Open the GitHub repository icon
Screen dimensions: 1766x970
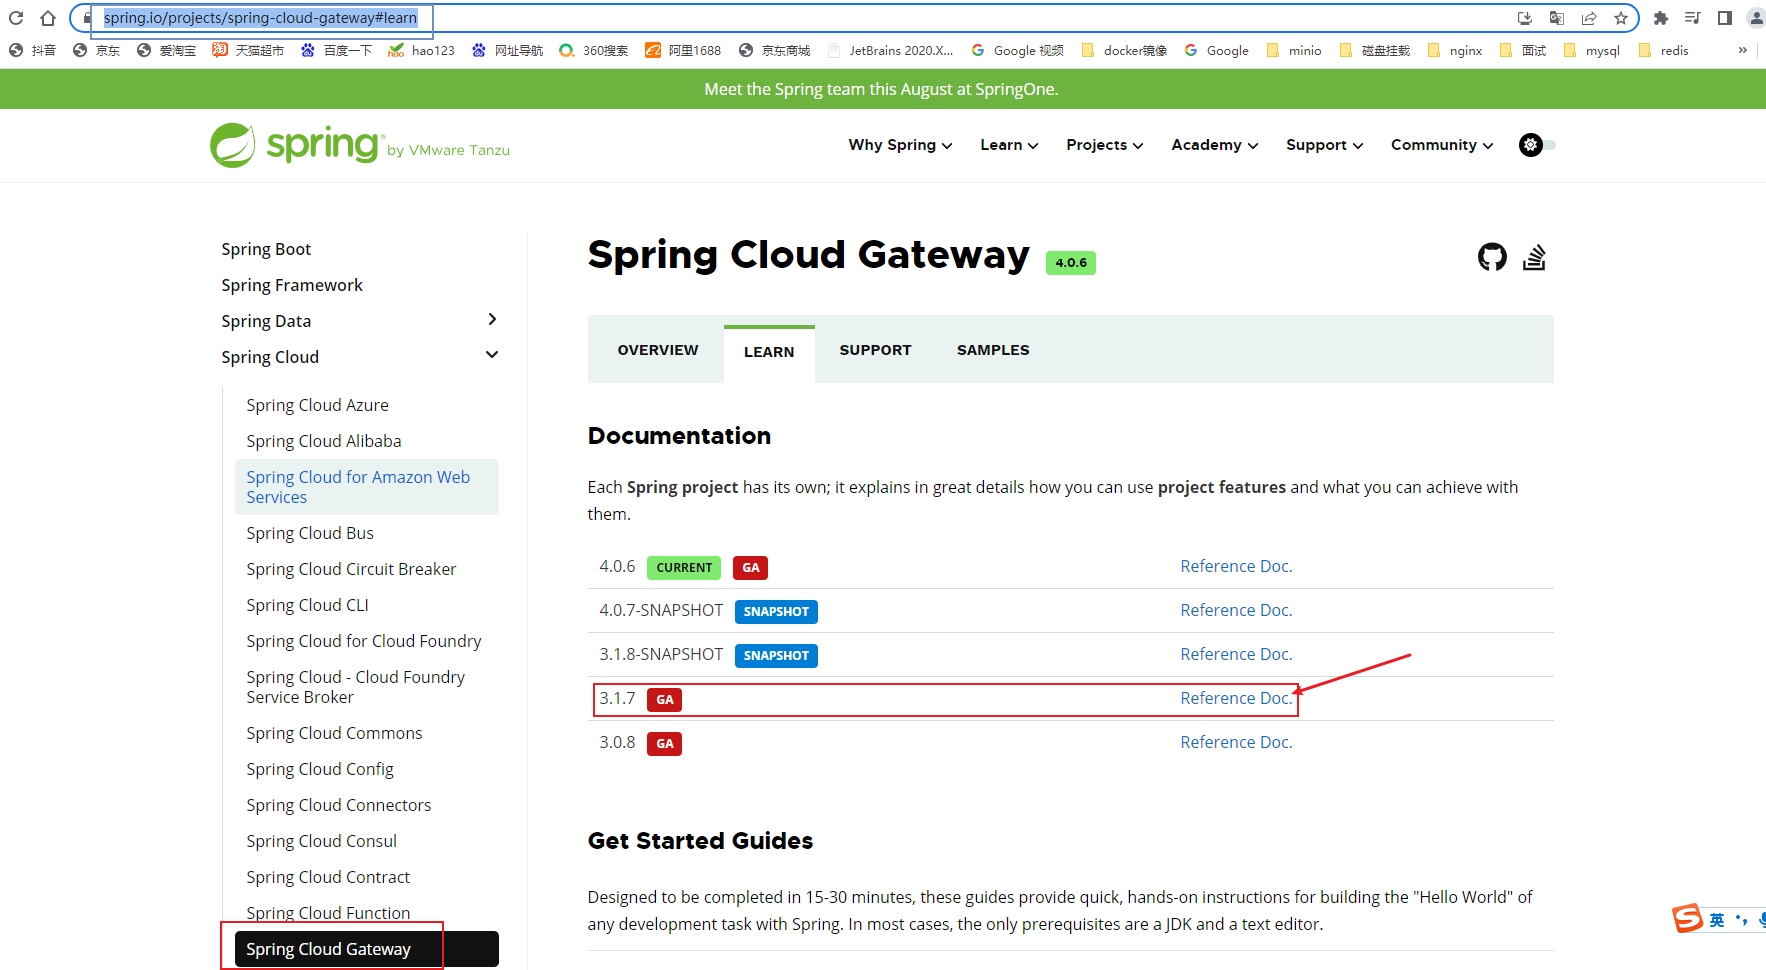click(x=1492, y=257)
